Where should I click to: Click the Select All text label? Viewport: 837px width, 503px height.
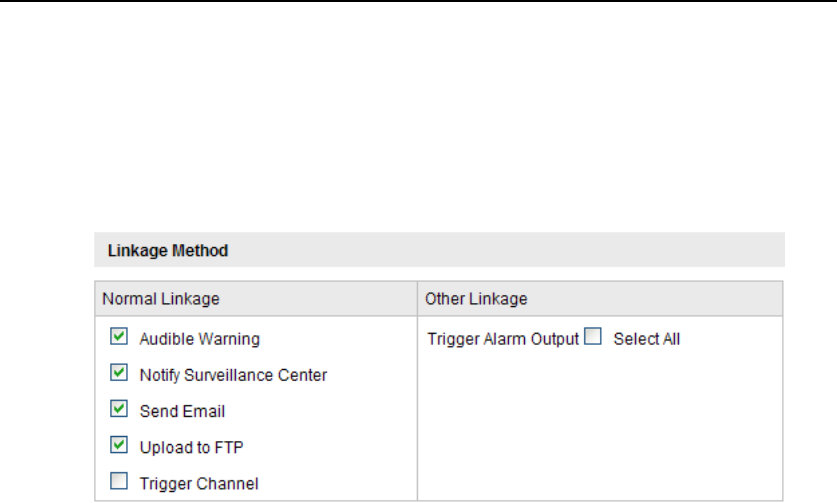point(646,339)
